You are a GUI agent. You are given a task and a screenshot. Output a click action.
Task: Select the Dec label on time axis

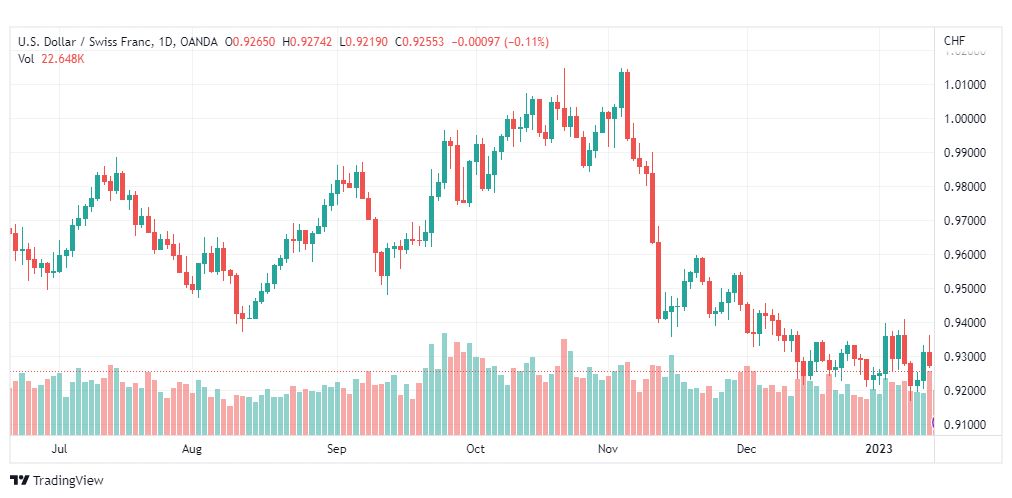tap(746, 449)
